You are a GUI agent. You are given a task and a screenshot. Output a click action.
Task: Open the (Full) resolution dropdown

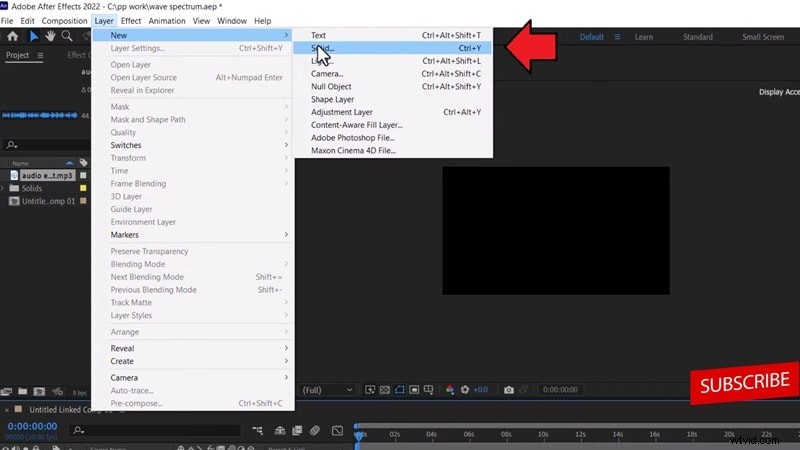click(327, 390)
